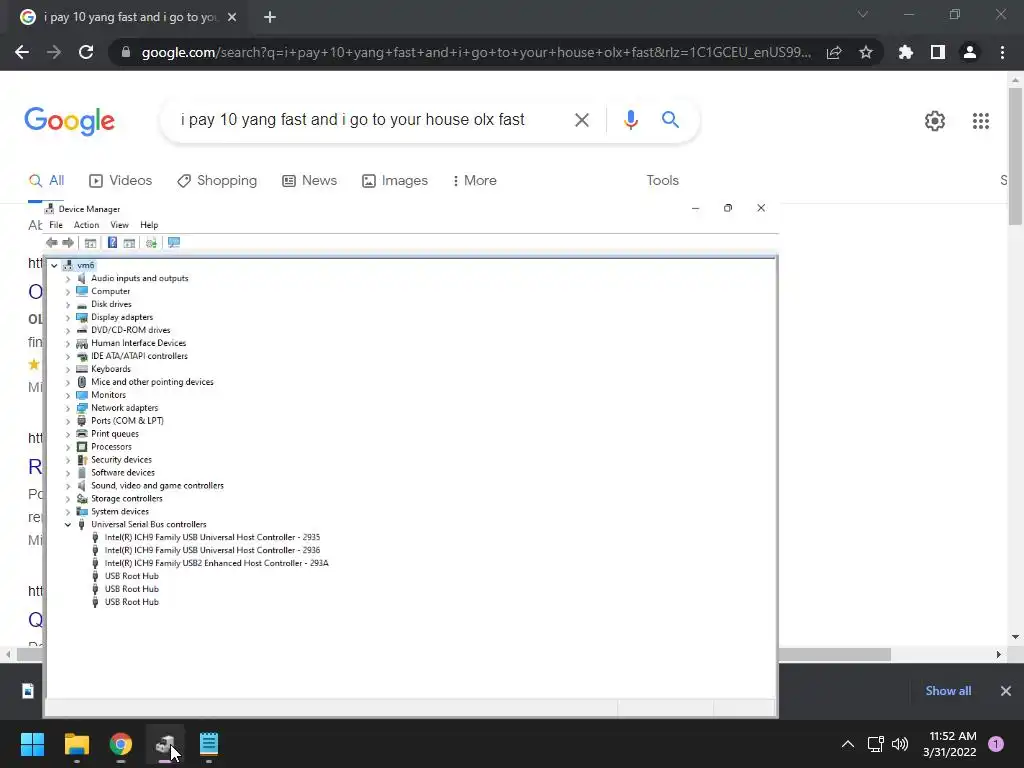This screenshot has height=768, width=1024.
Task: Expand Disk drives category
Action: tap(68, 304)
